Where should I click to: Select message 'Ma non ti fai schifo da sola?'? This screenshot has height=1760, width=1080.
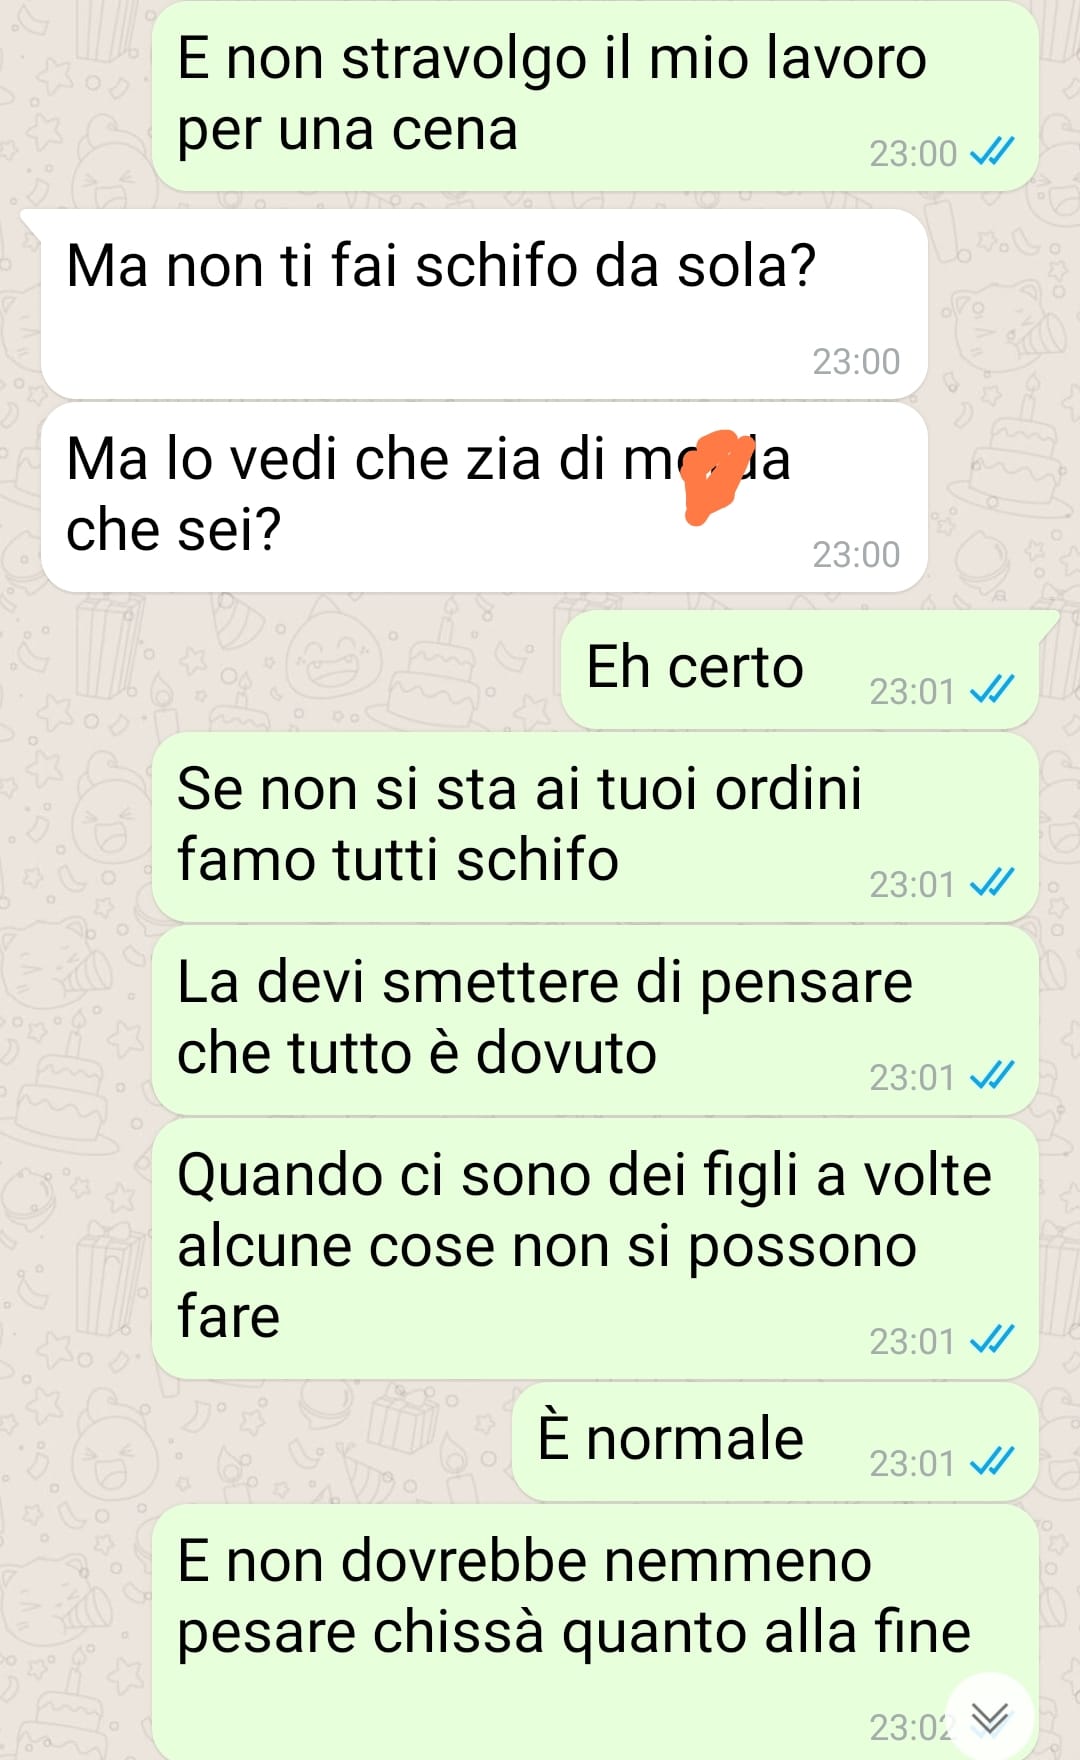pos(484,304)
